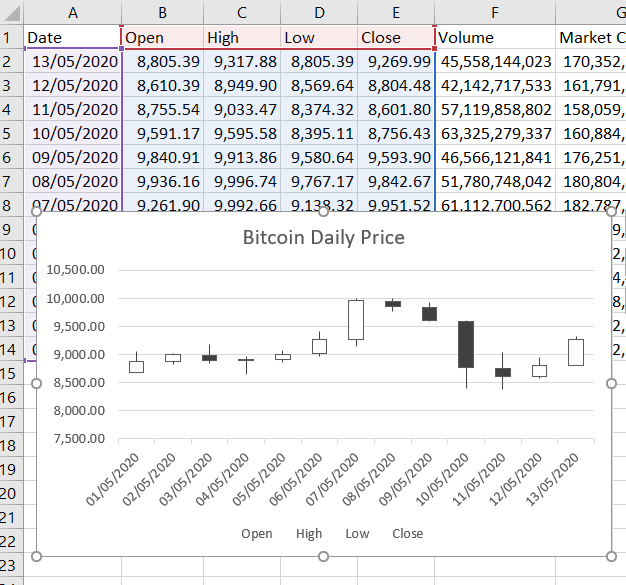The width and height of the screenshot is (626, 585).
Task: Select cell with date 13/05/2020
Action: [73, 61]
